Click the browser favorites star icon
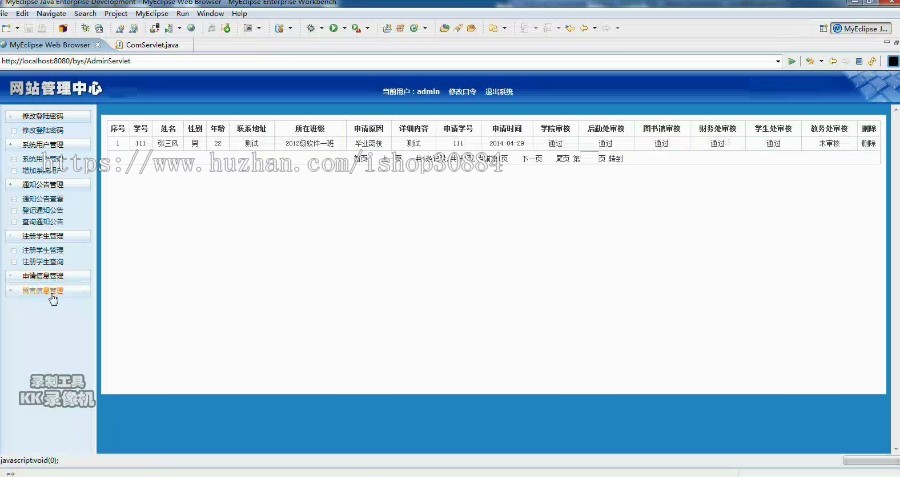This screenshot has width=900, height=477. 810,61
